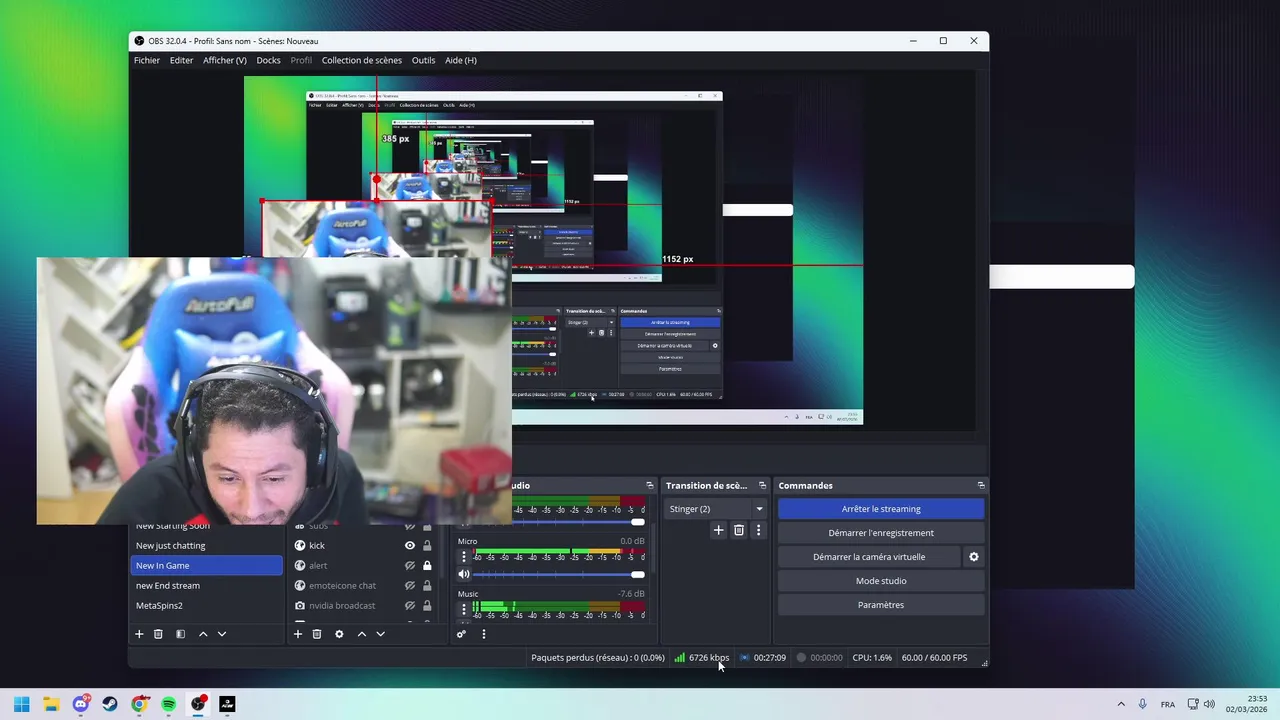
Task: Click Démarrer l'enregistrement button
Action: (x=881, y=533)
